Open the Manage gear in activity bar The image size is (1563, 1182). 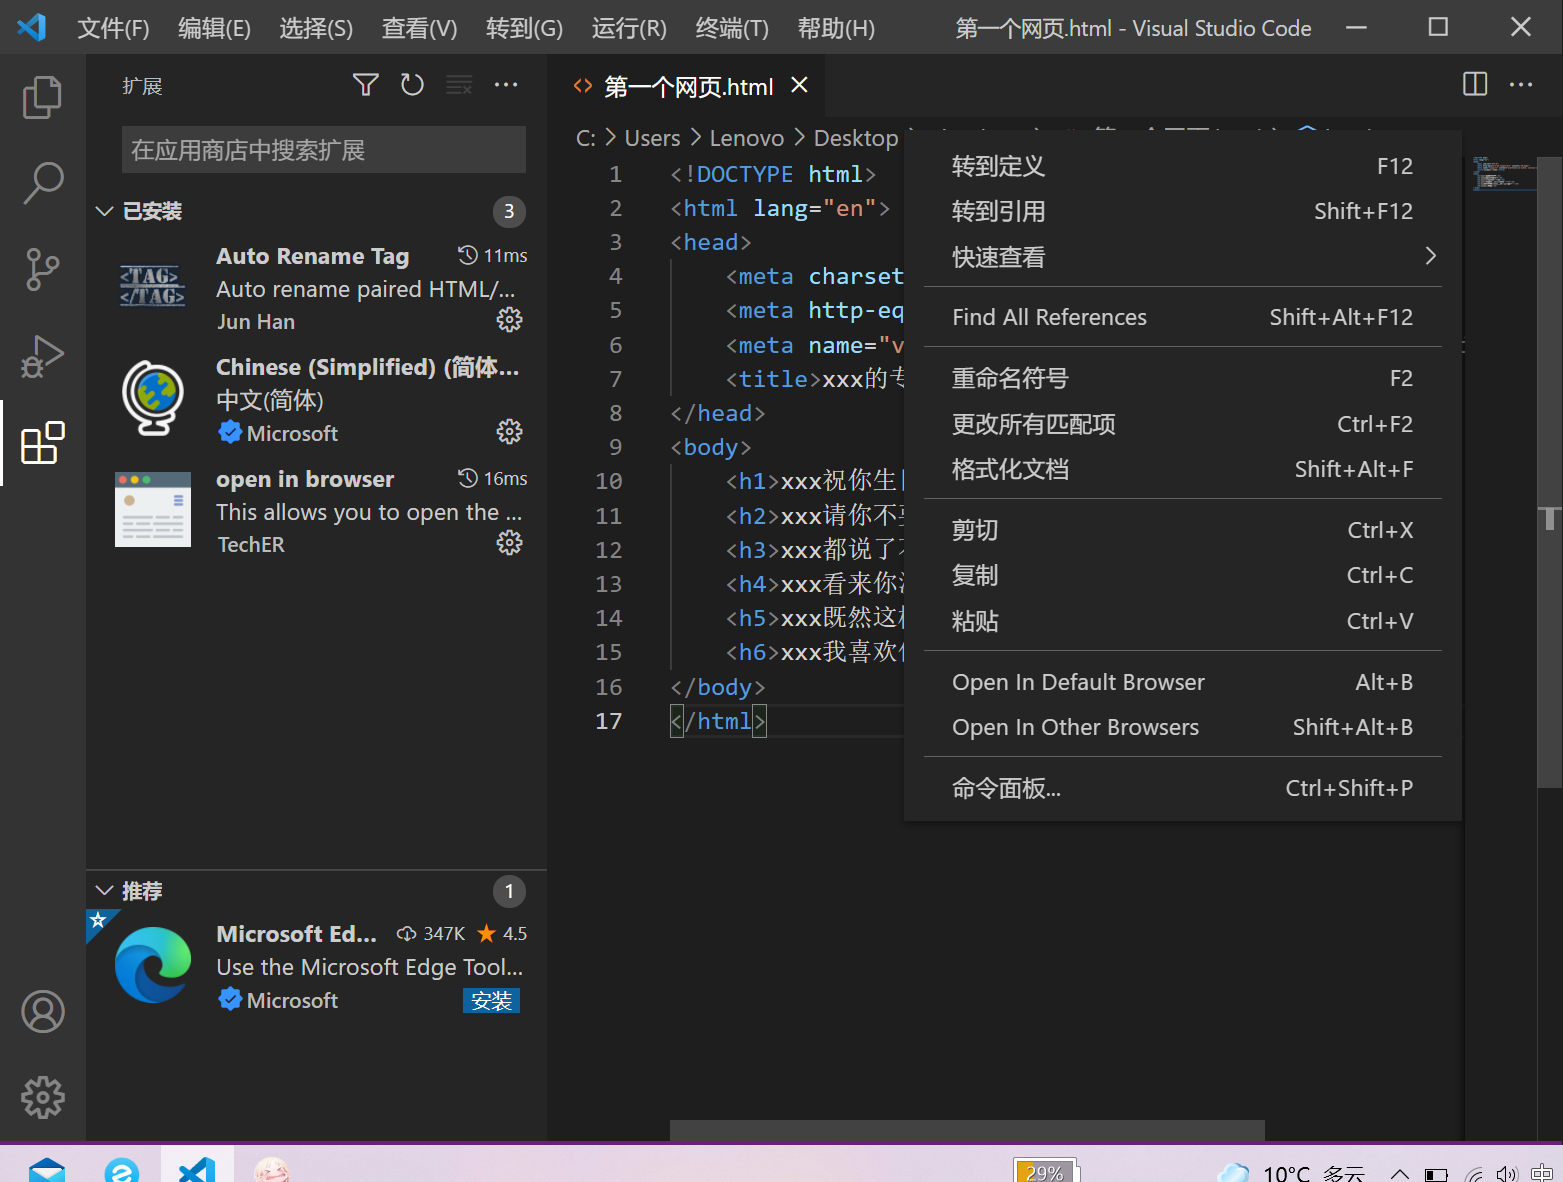[42, 1097]
